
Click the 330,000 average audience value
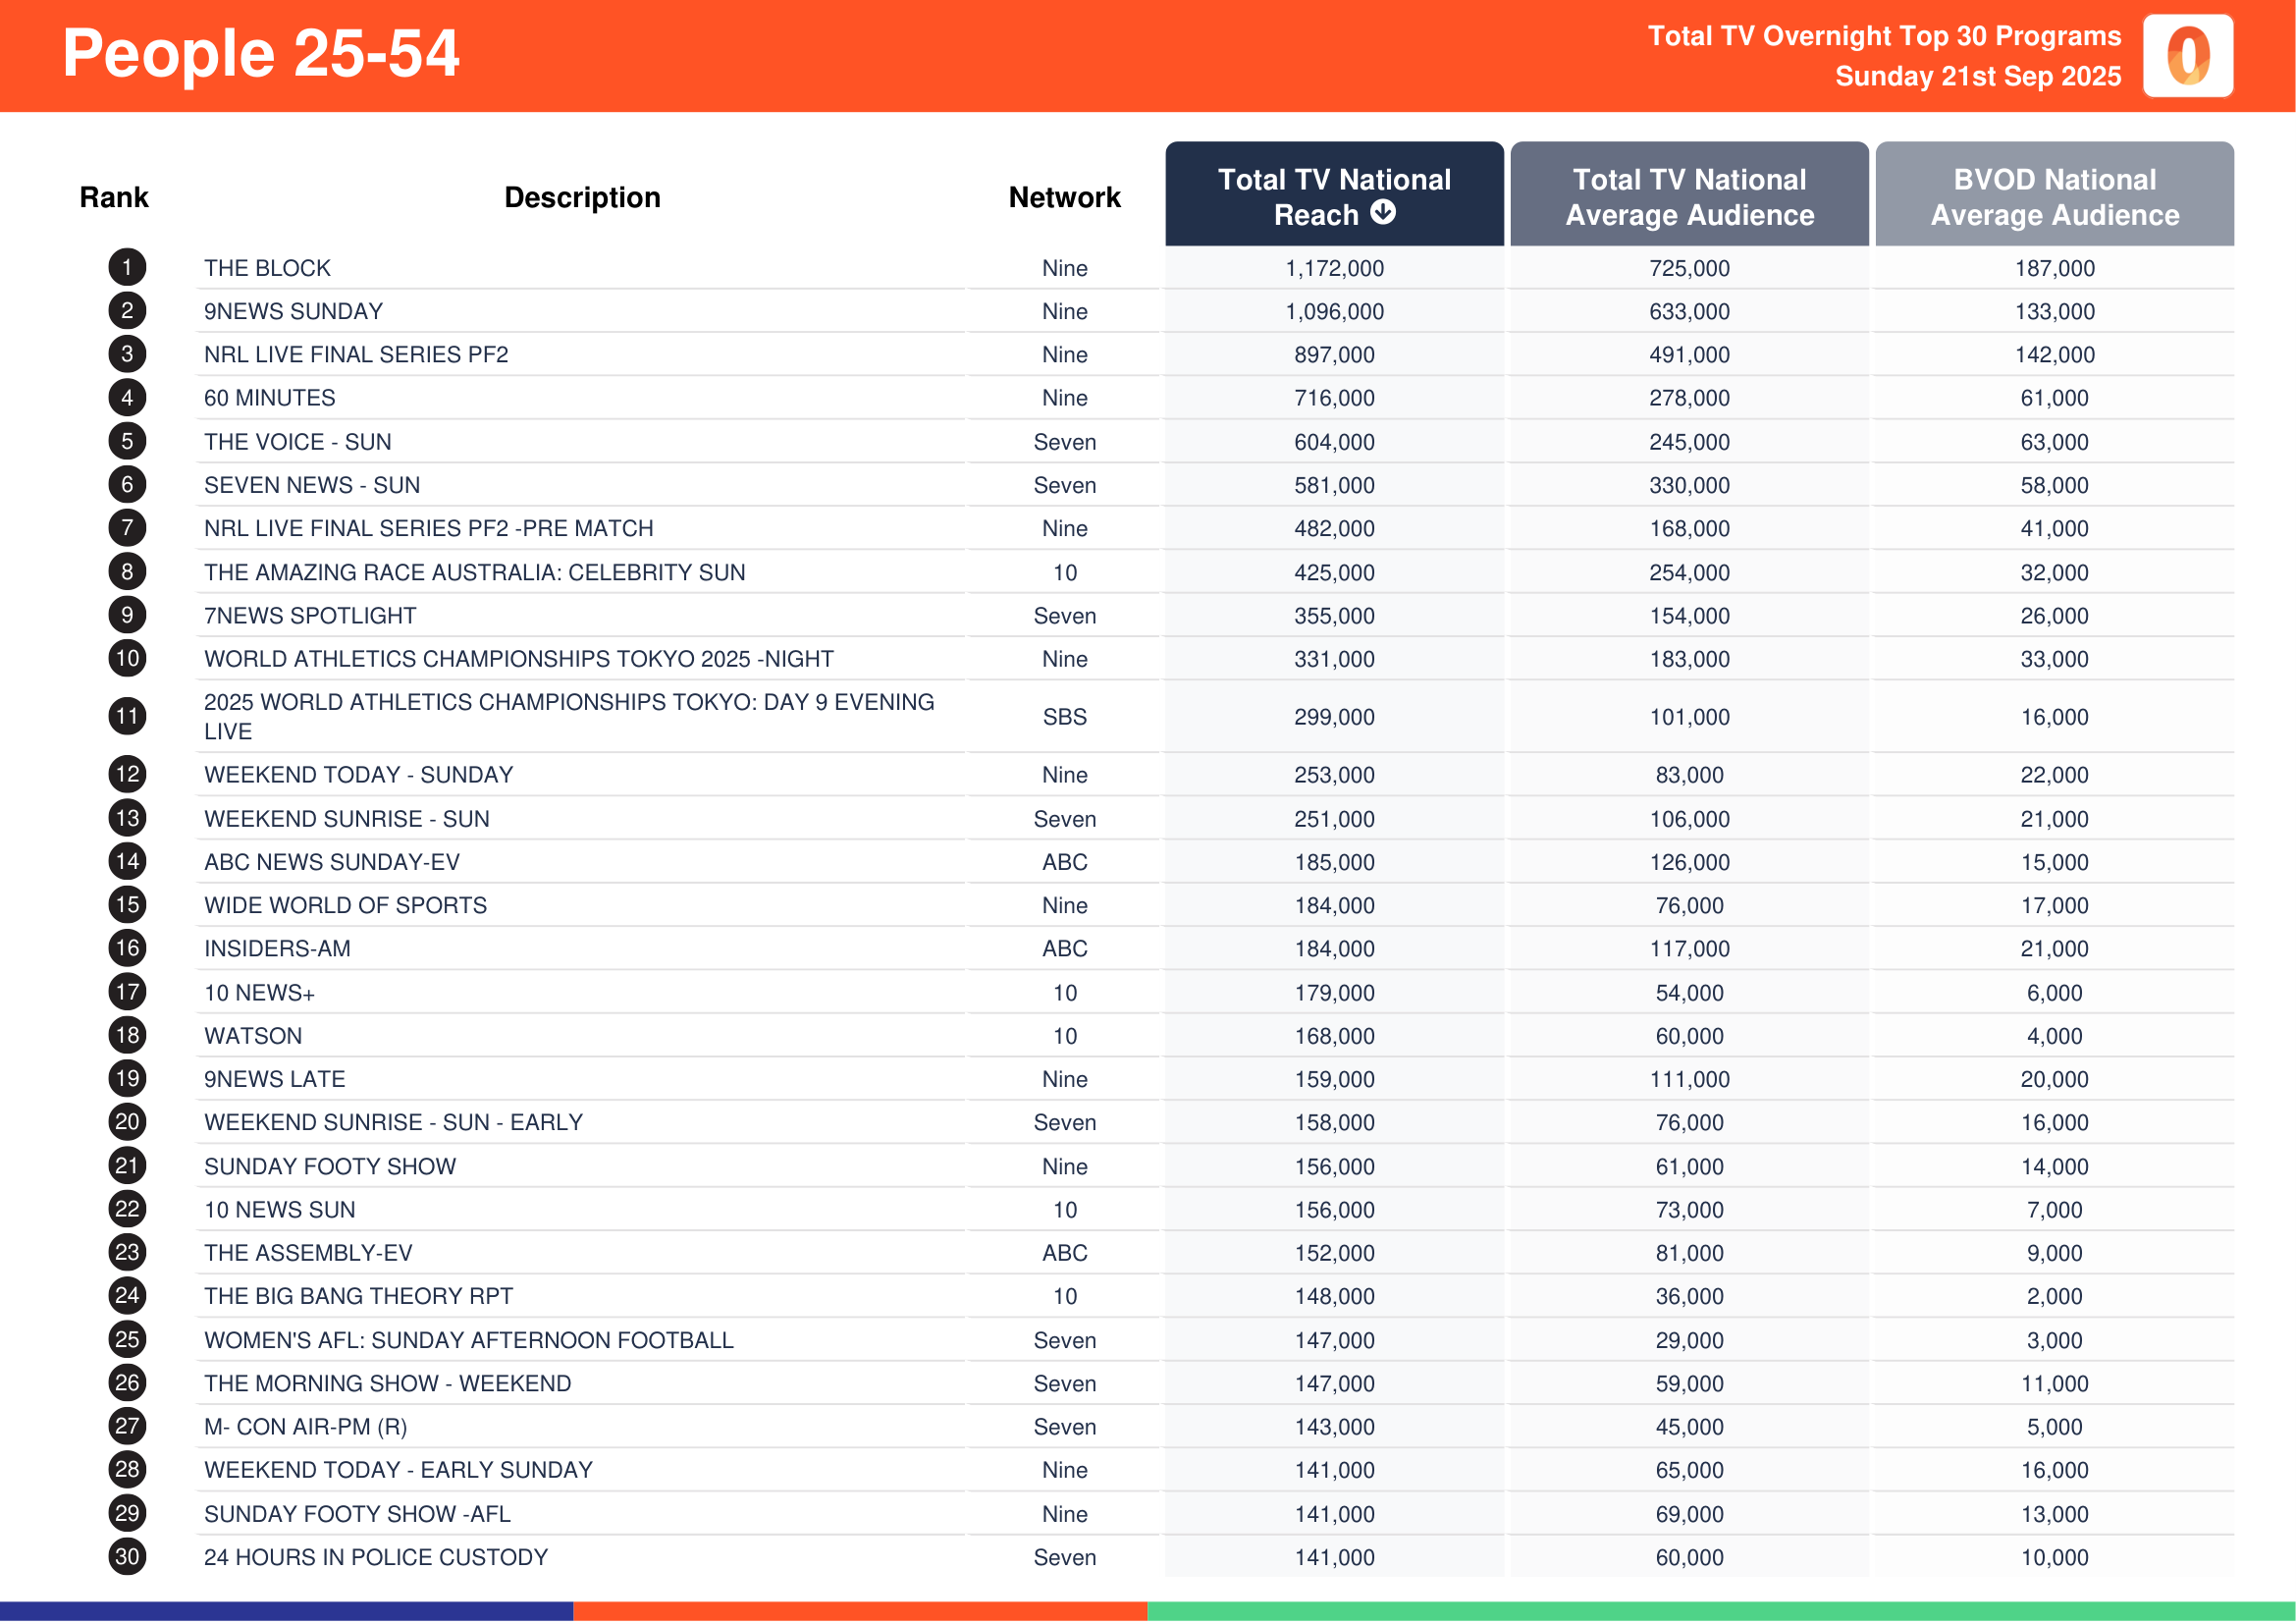pos(1689,485)
